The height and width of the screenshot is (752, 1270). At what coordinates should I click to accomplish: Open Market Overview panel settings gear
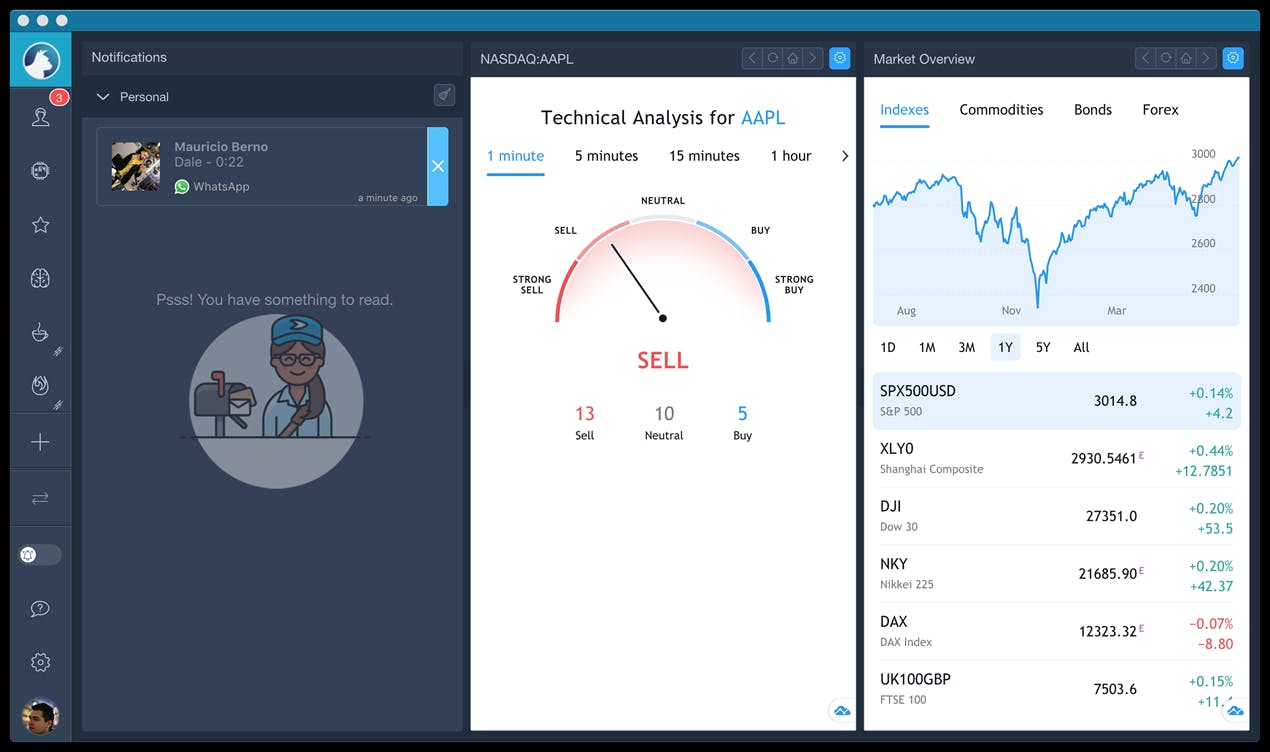[x=1233, y=58]
